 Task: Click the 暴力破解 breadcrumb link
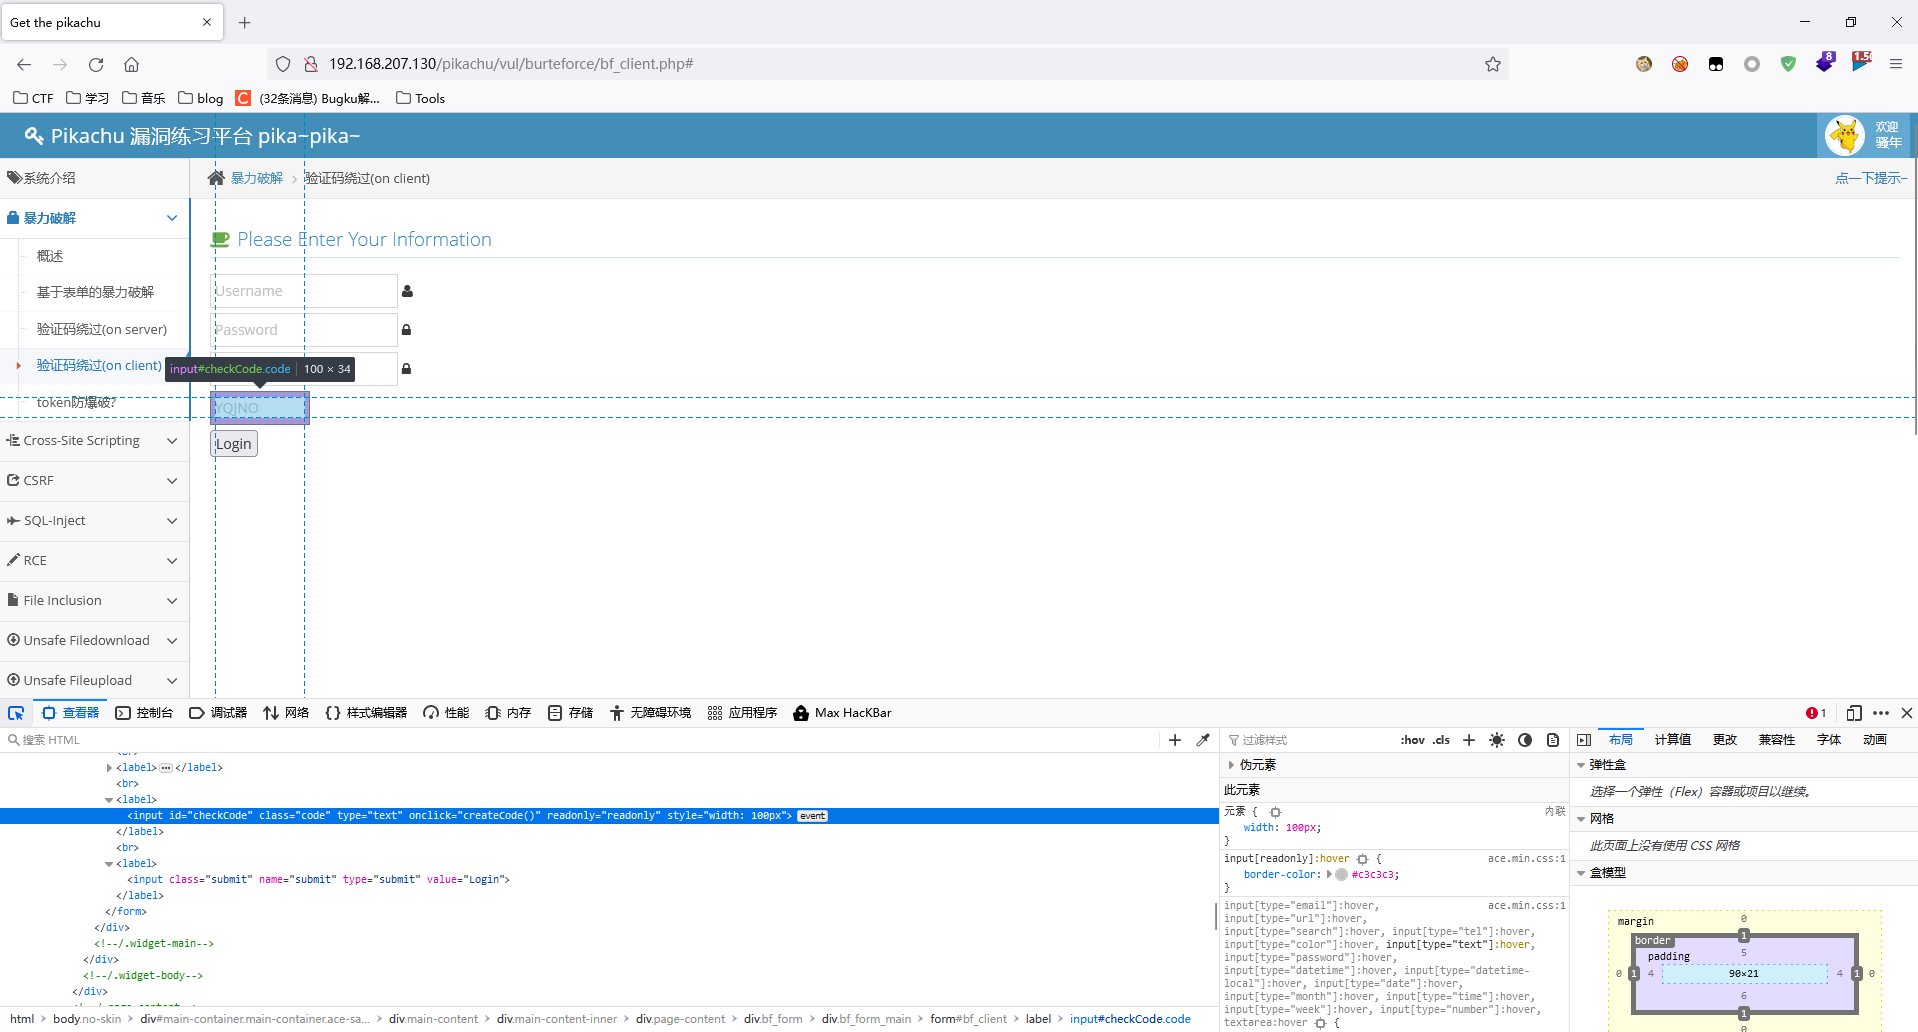tap(257, 178)
